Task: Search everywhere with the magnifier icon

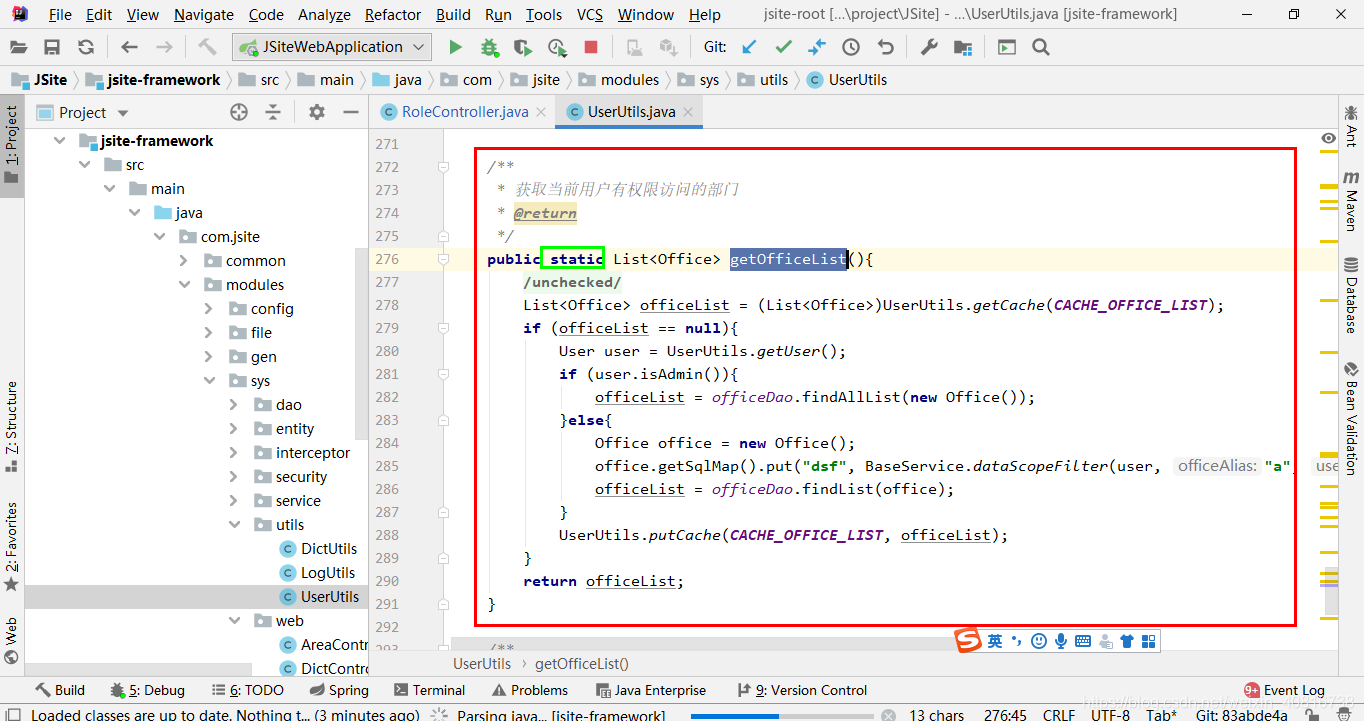Action: coord(1041,47)
